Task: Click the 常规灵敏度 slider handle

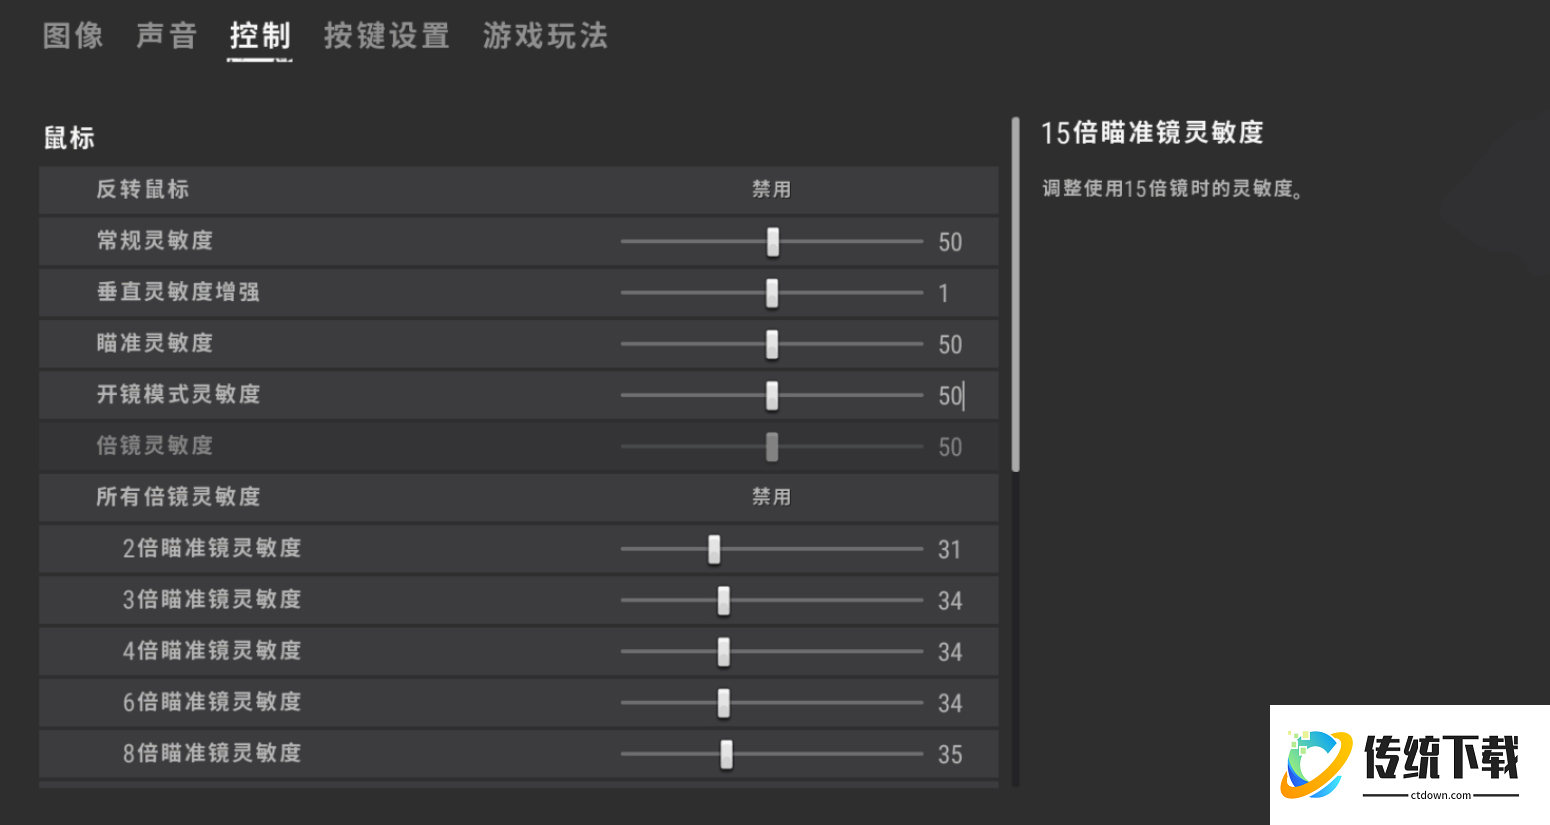Action: pyautogui.click(x=773, y=242)
